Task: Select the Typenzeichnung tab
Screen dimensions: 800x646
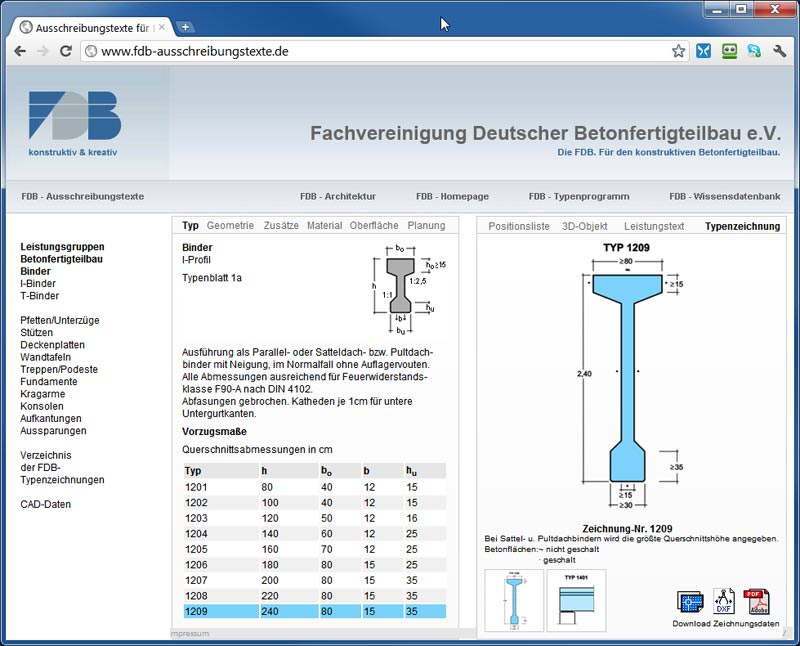Action: point(742,226)
